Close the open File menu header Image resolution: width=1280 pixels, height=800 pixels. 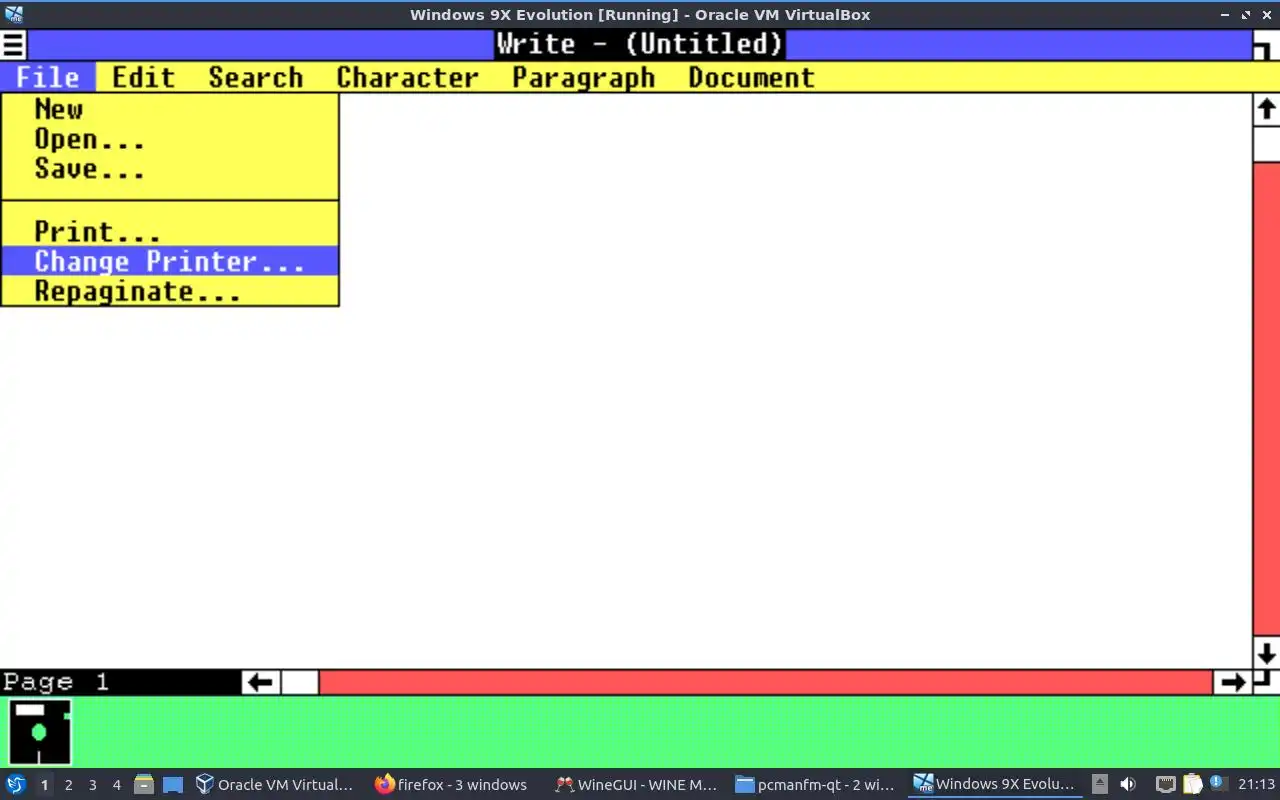tap(48, 77)
